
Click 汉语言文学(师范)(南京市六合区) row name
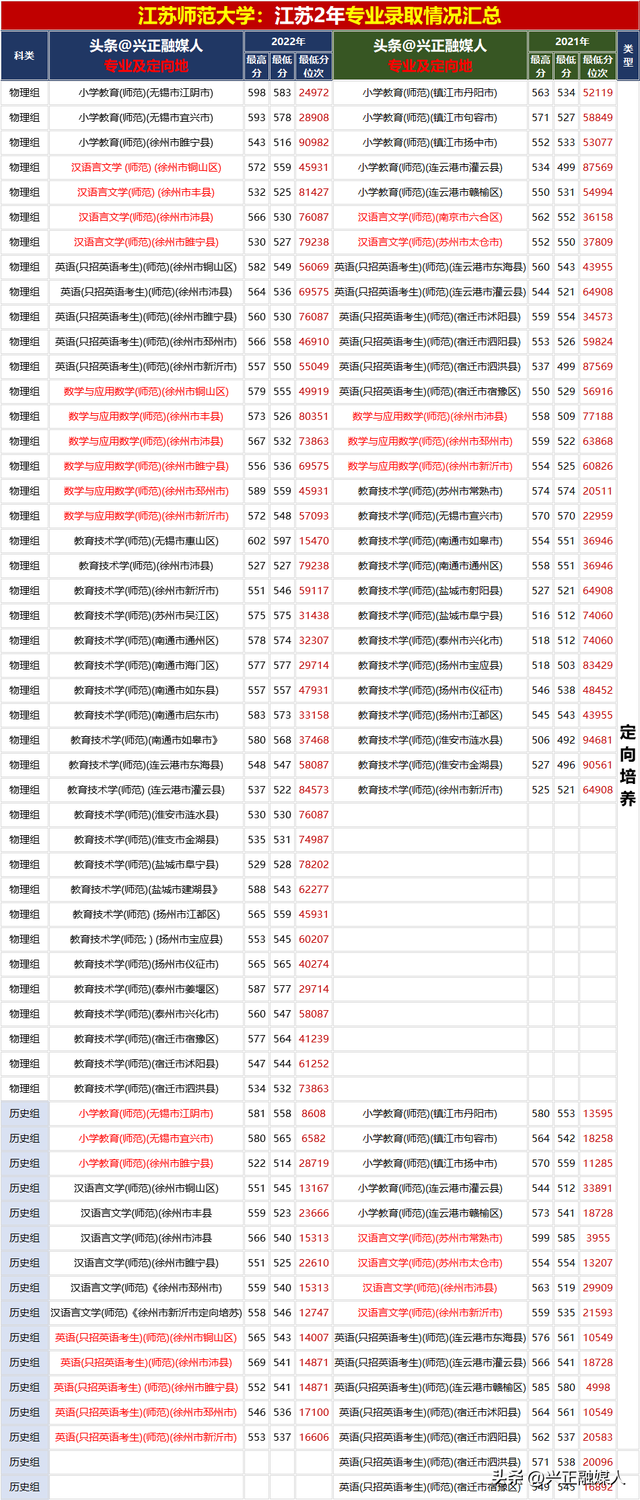pyautogui.click(x=430, y=217)
